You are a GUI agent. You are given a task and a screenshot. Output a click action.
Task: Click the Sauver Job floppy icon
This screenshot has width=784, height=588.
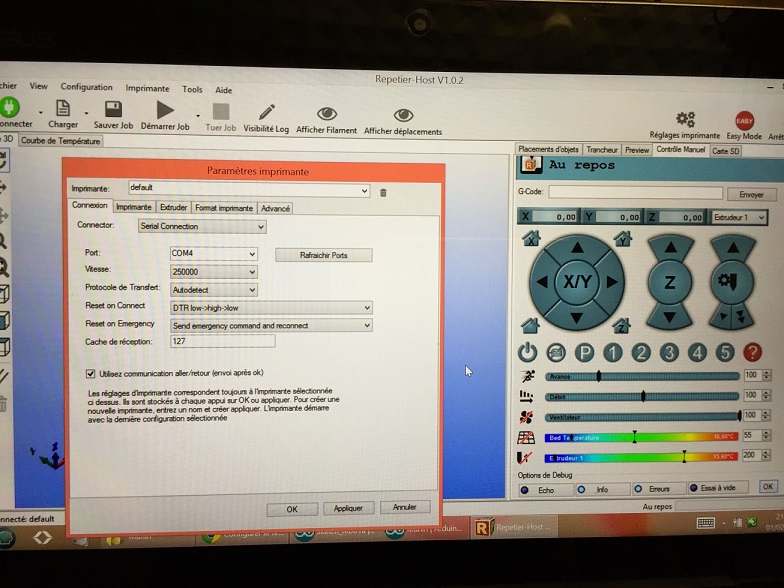114,109
